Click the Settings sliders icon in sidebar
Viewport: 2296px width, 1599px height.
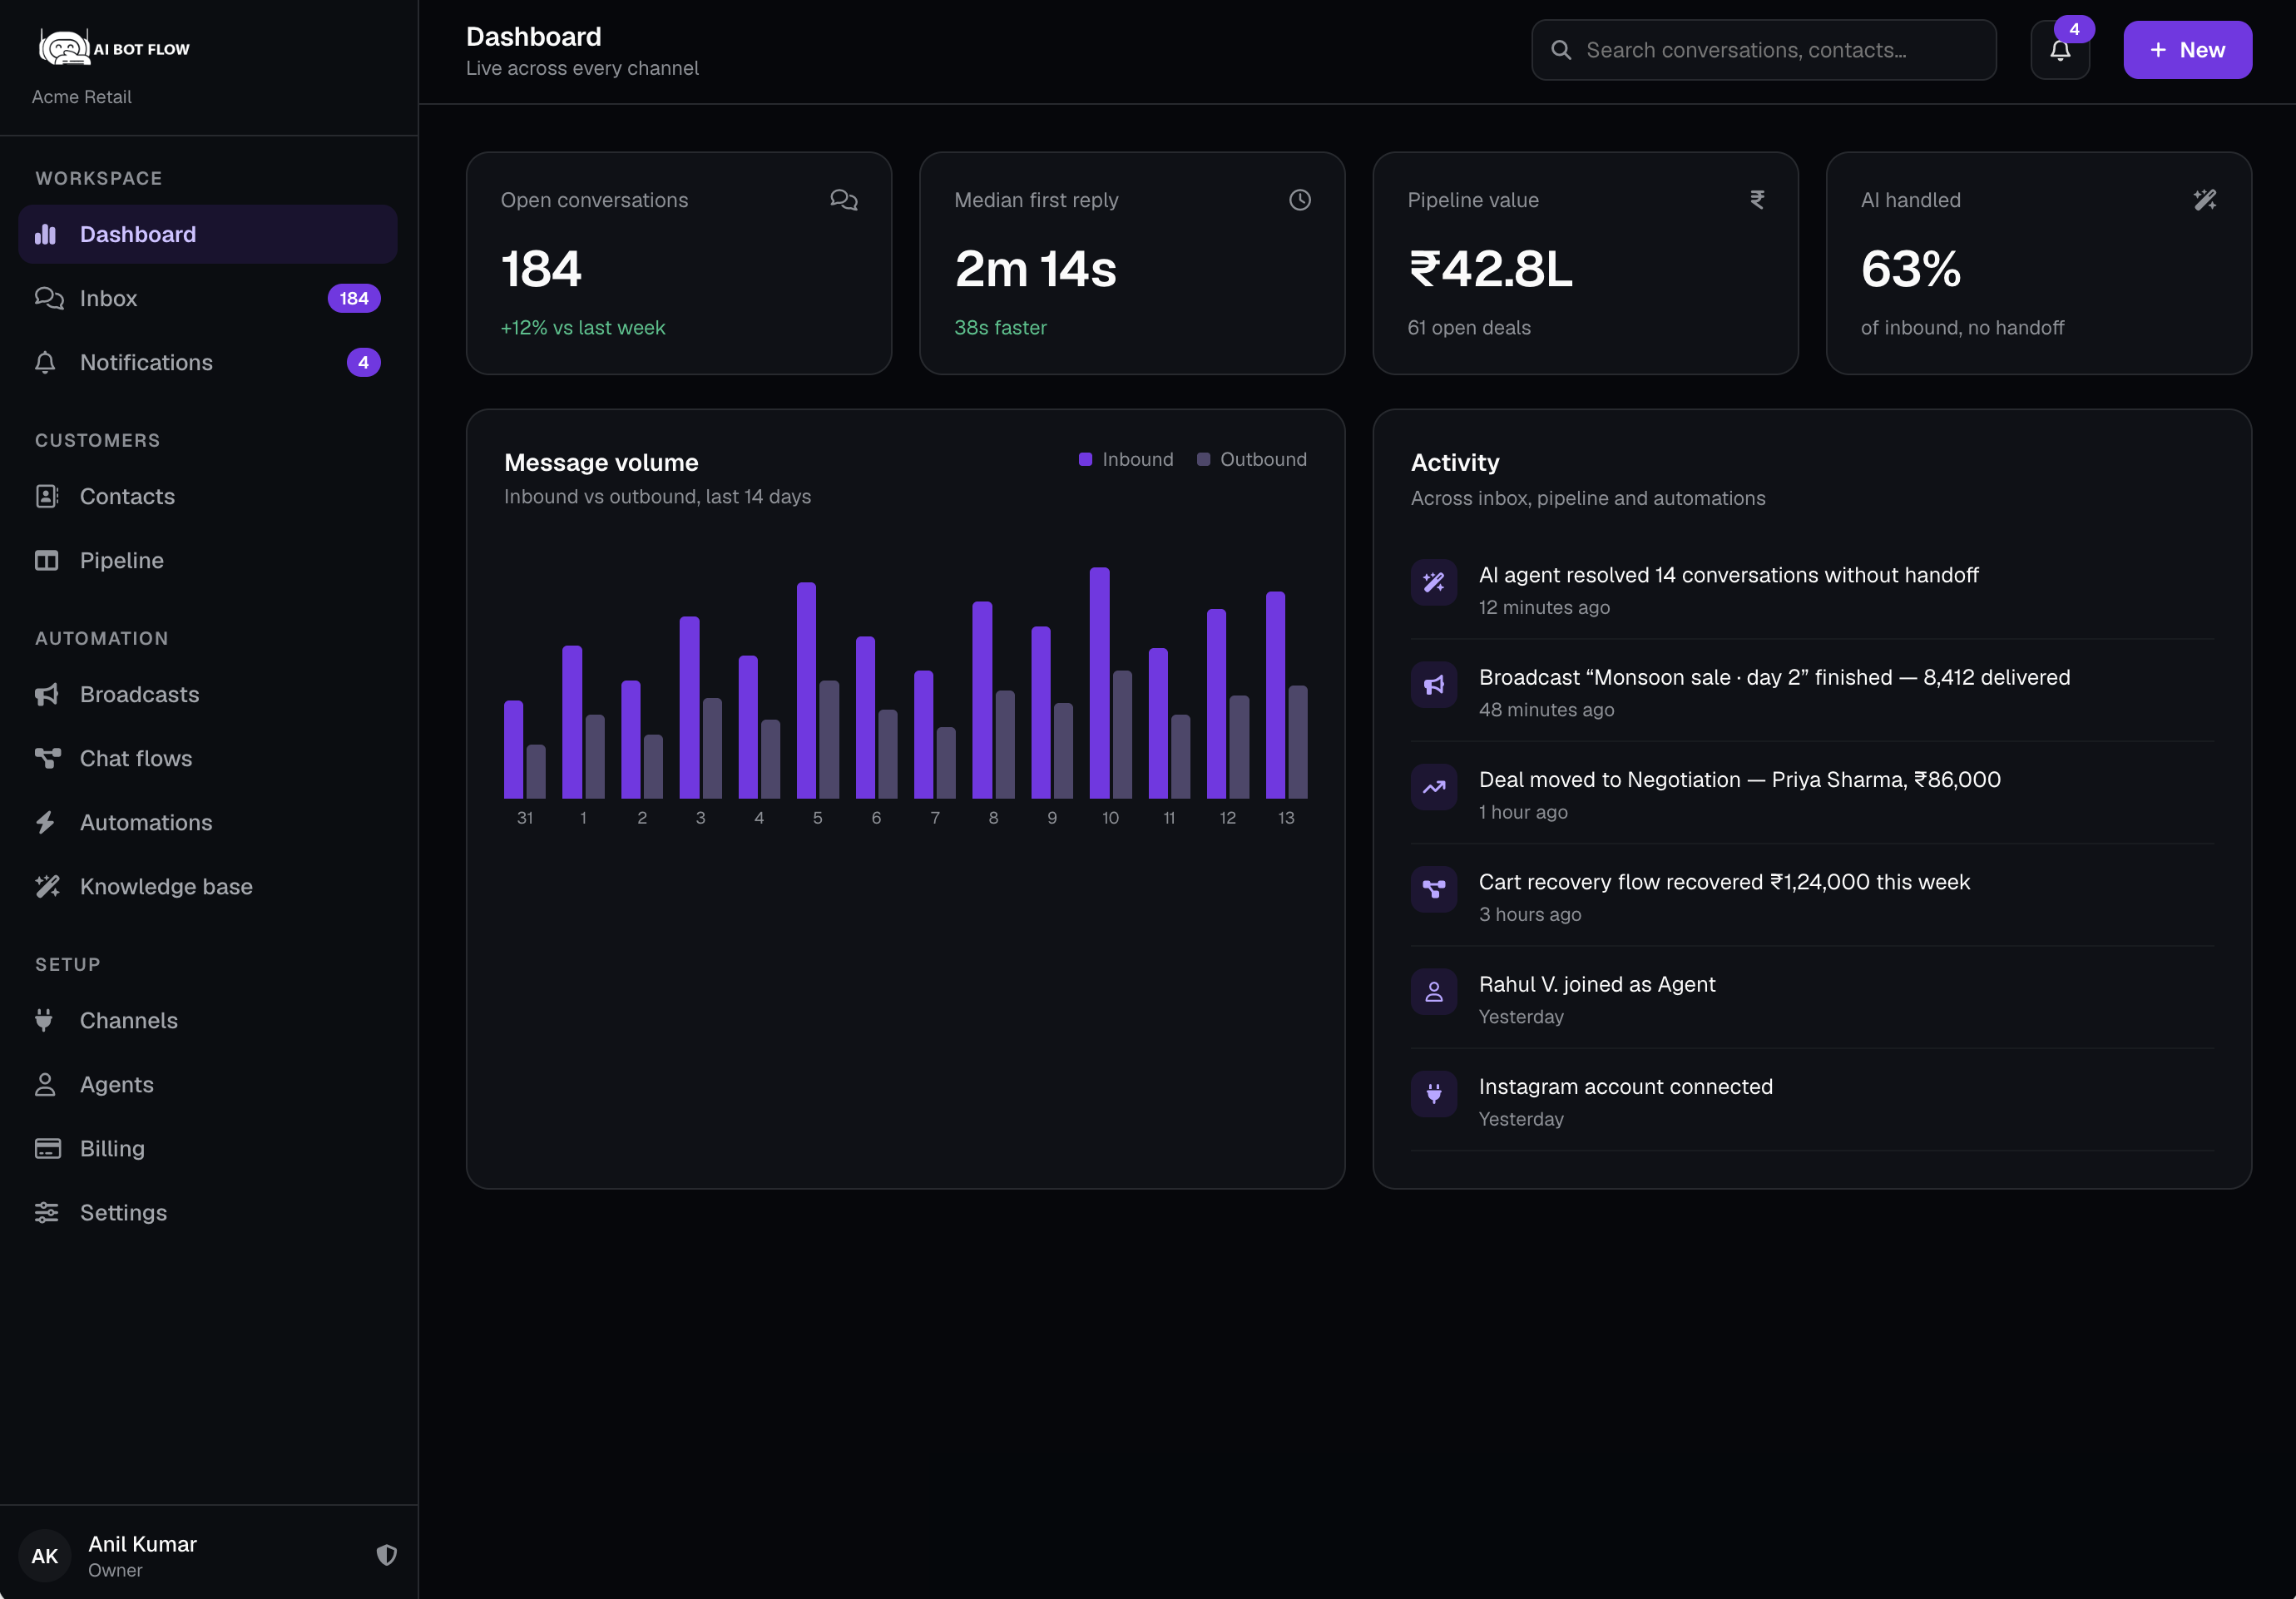(x=46, y=1212)
